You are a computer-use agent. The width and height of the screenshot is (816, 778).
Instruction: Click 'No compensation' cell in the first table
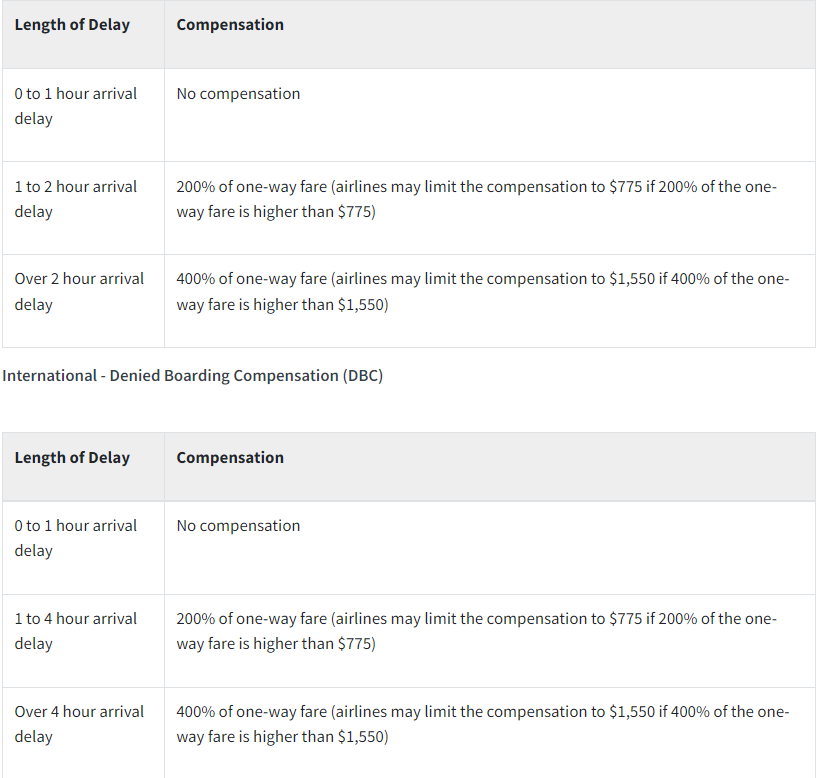pyautogui.click(x=238, y=94)
